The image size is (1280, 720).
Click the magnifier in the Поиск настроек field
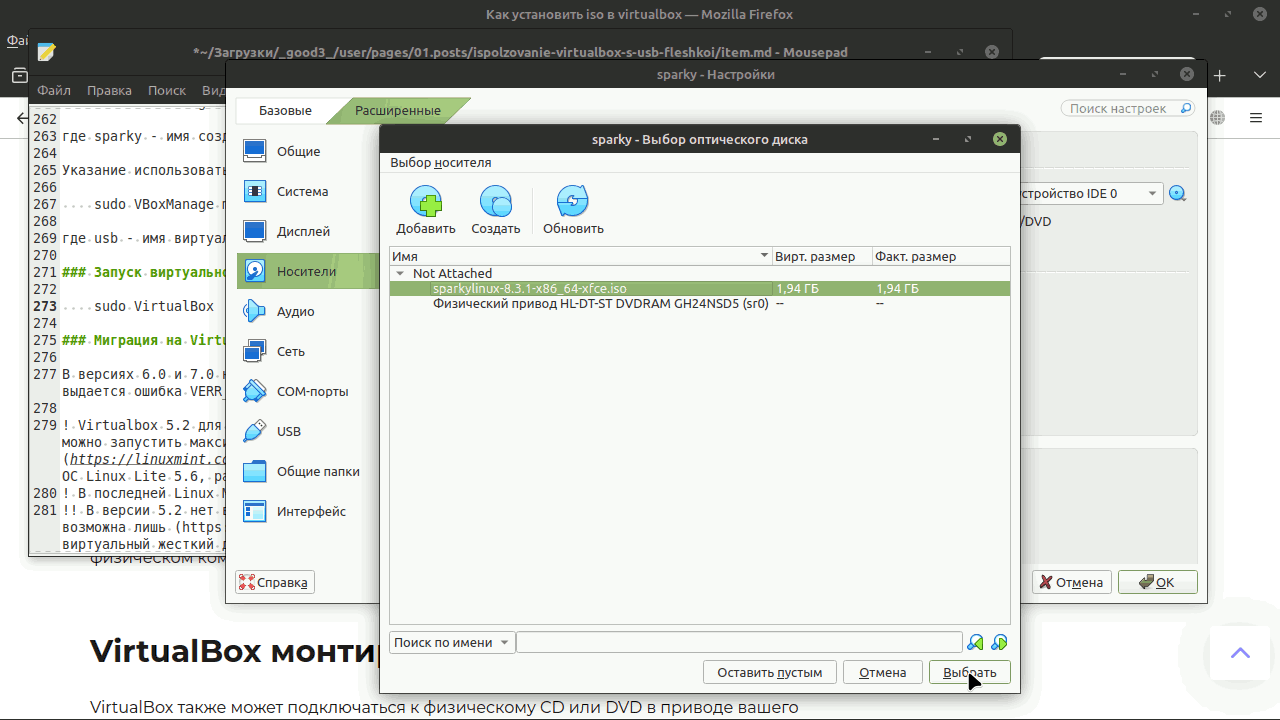click(1186, 108)
